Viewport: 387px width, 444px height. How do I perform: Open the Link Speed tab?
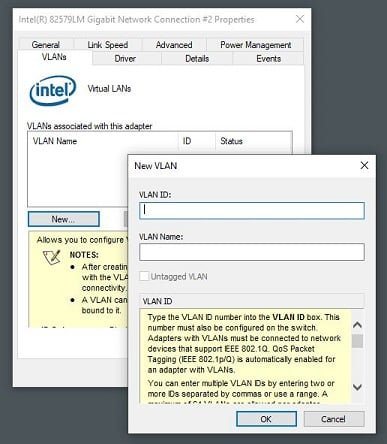(108, 45)
